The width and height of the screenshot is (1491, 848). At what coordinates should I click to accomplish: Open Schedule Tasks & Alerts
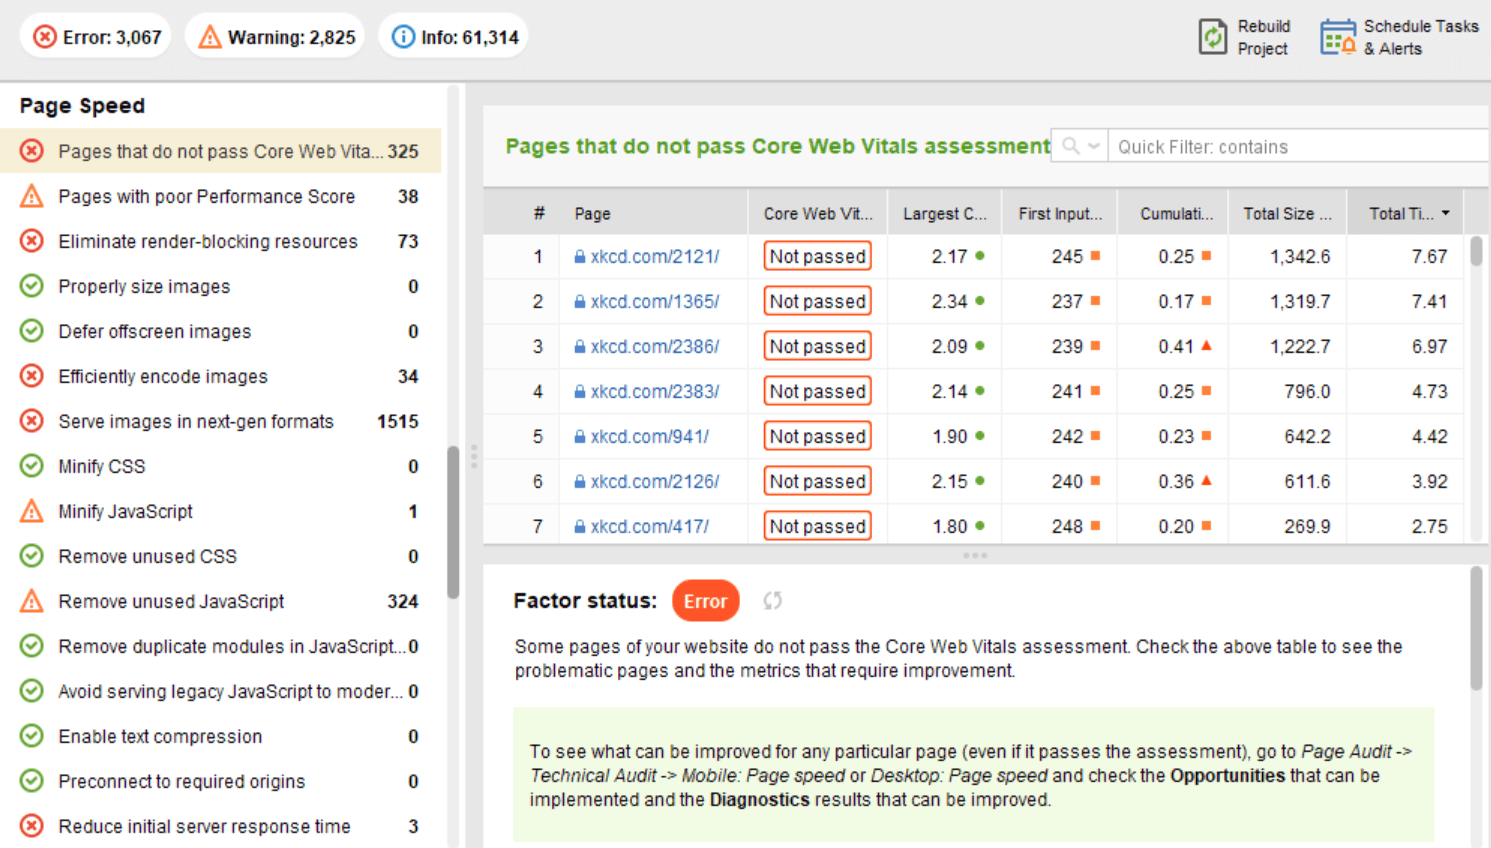click(x=1338, y=37)
